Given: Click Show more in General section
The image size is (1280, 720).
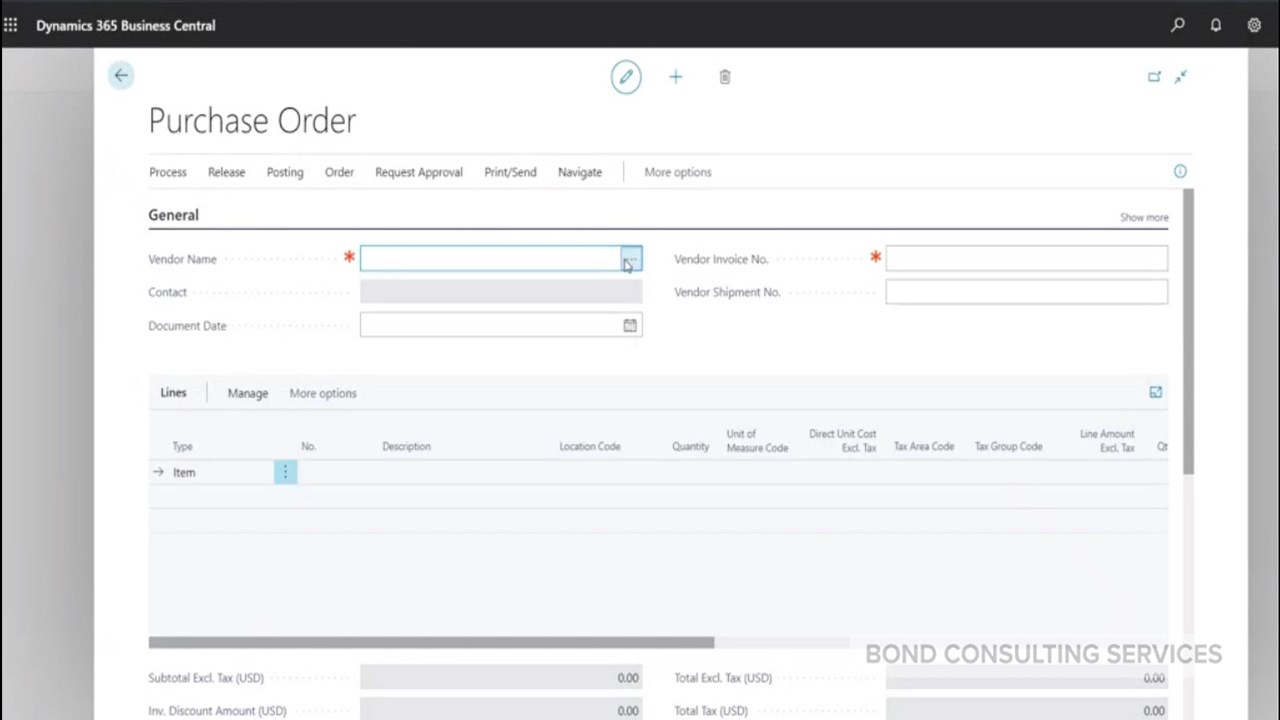Looking at the screenshot, I should point(1144,217).
